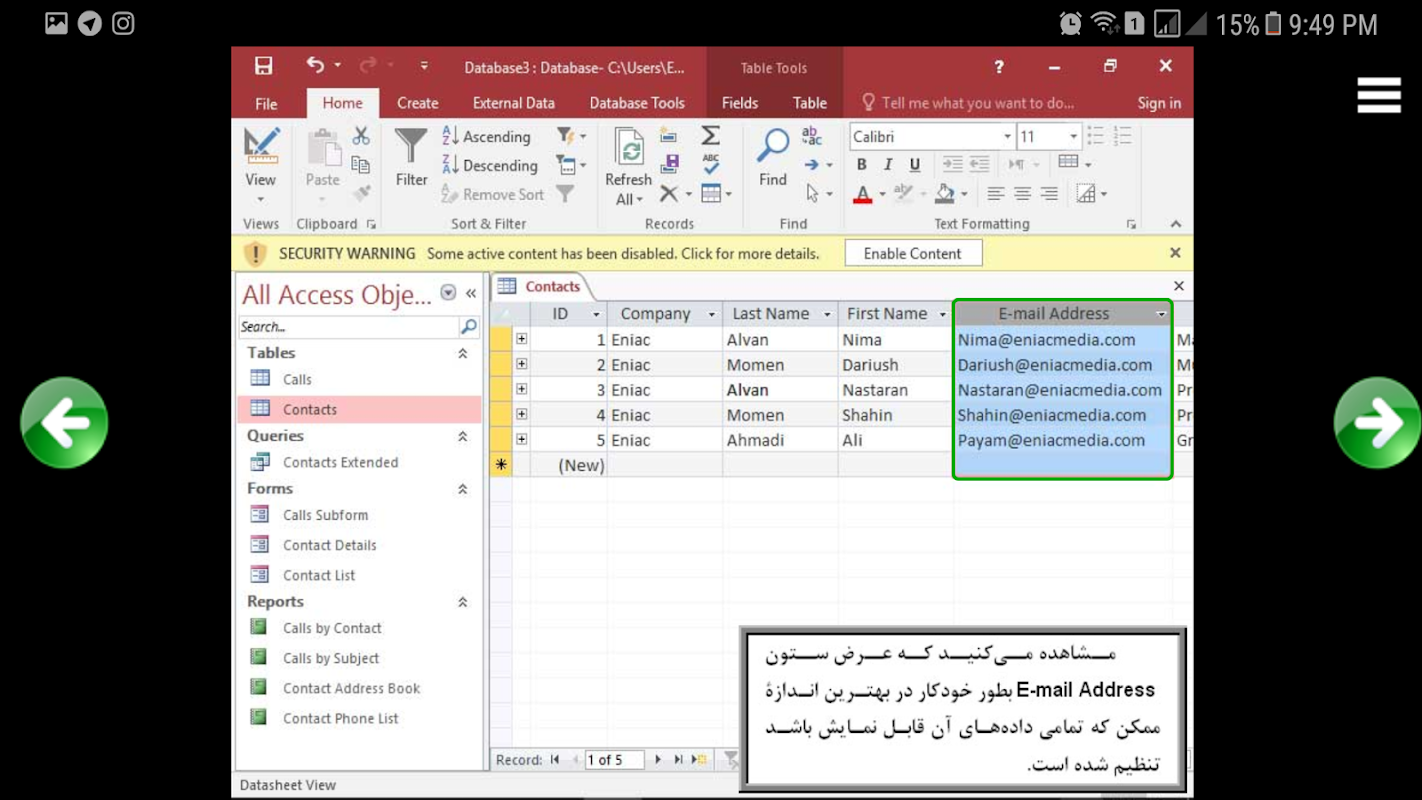Open the font size 11 dropdown
The height and width of the screenshot is (800, 1422).
tap(1073, 137)
